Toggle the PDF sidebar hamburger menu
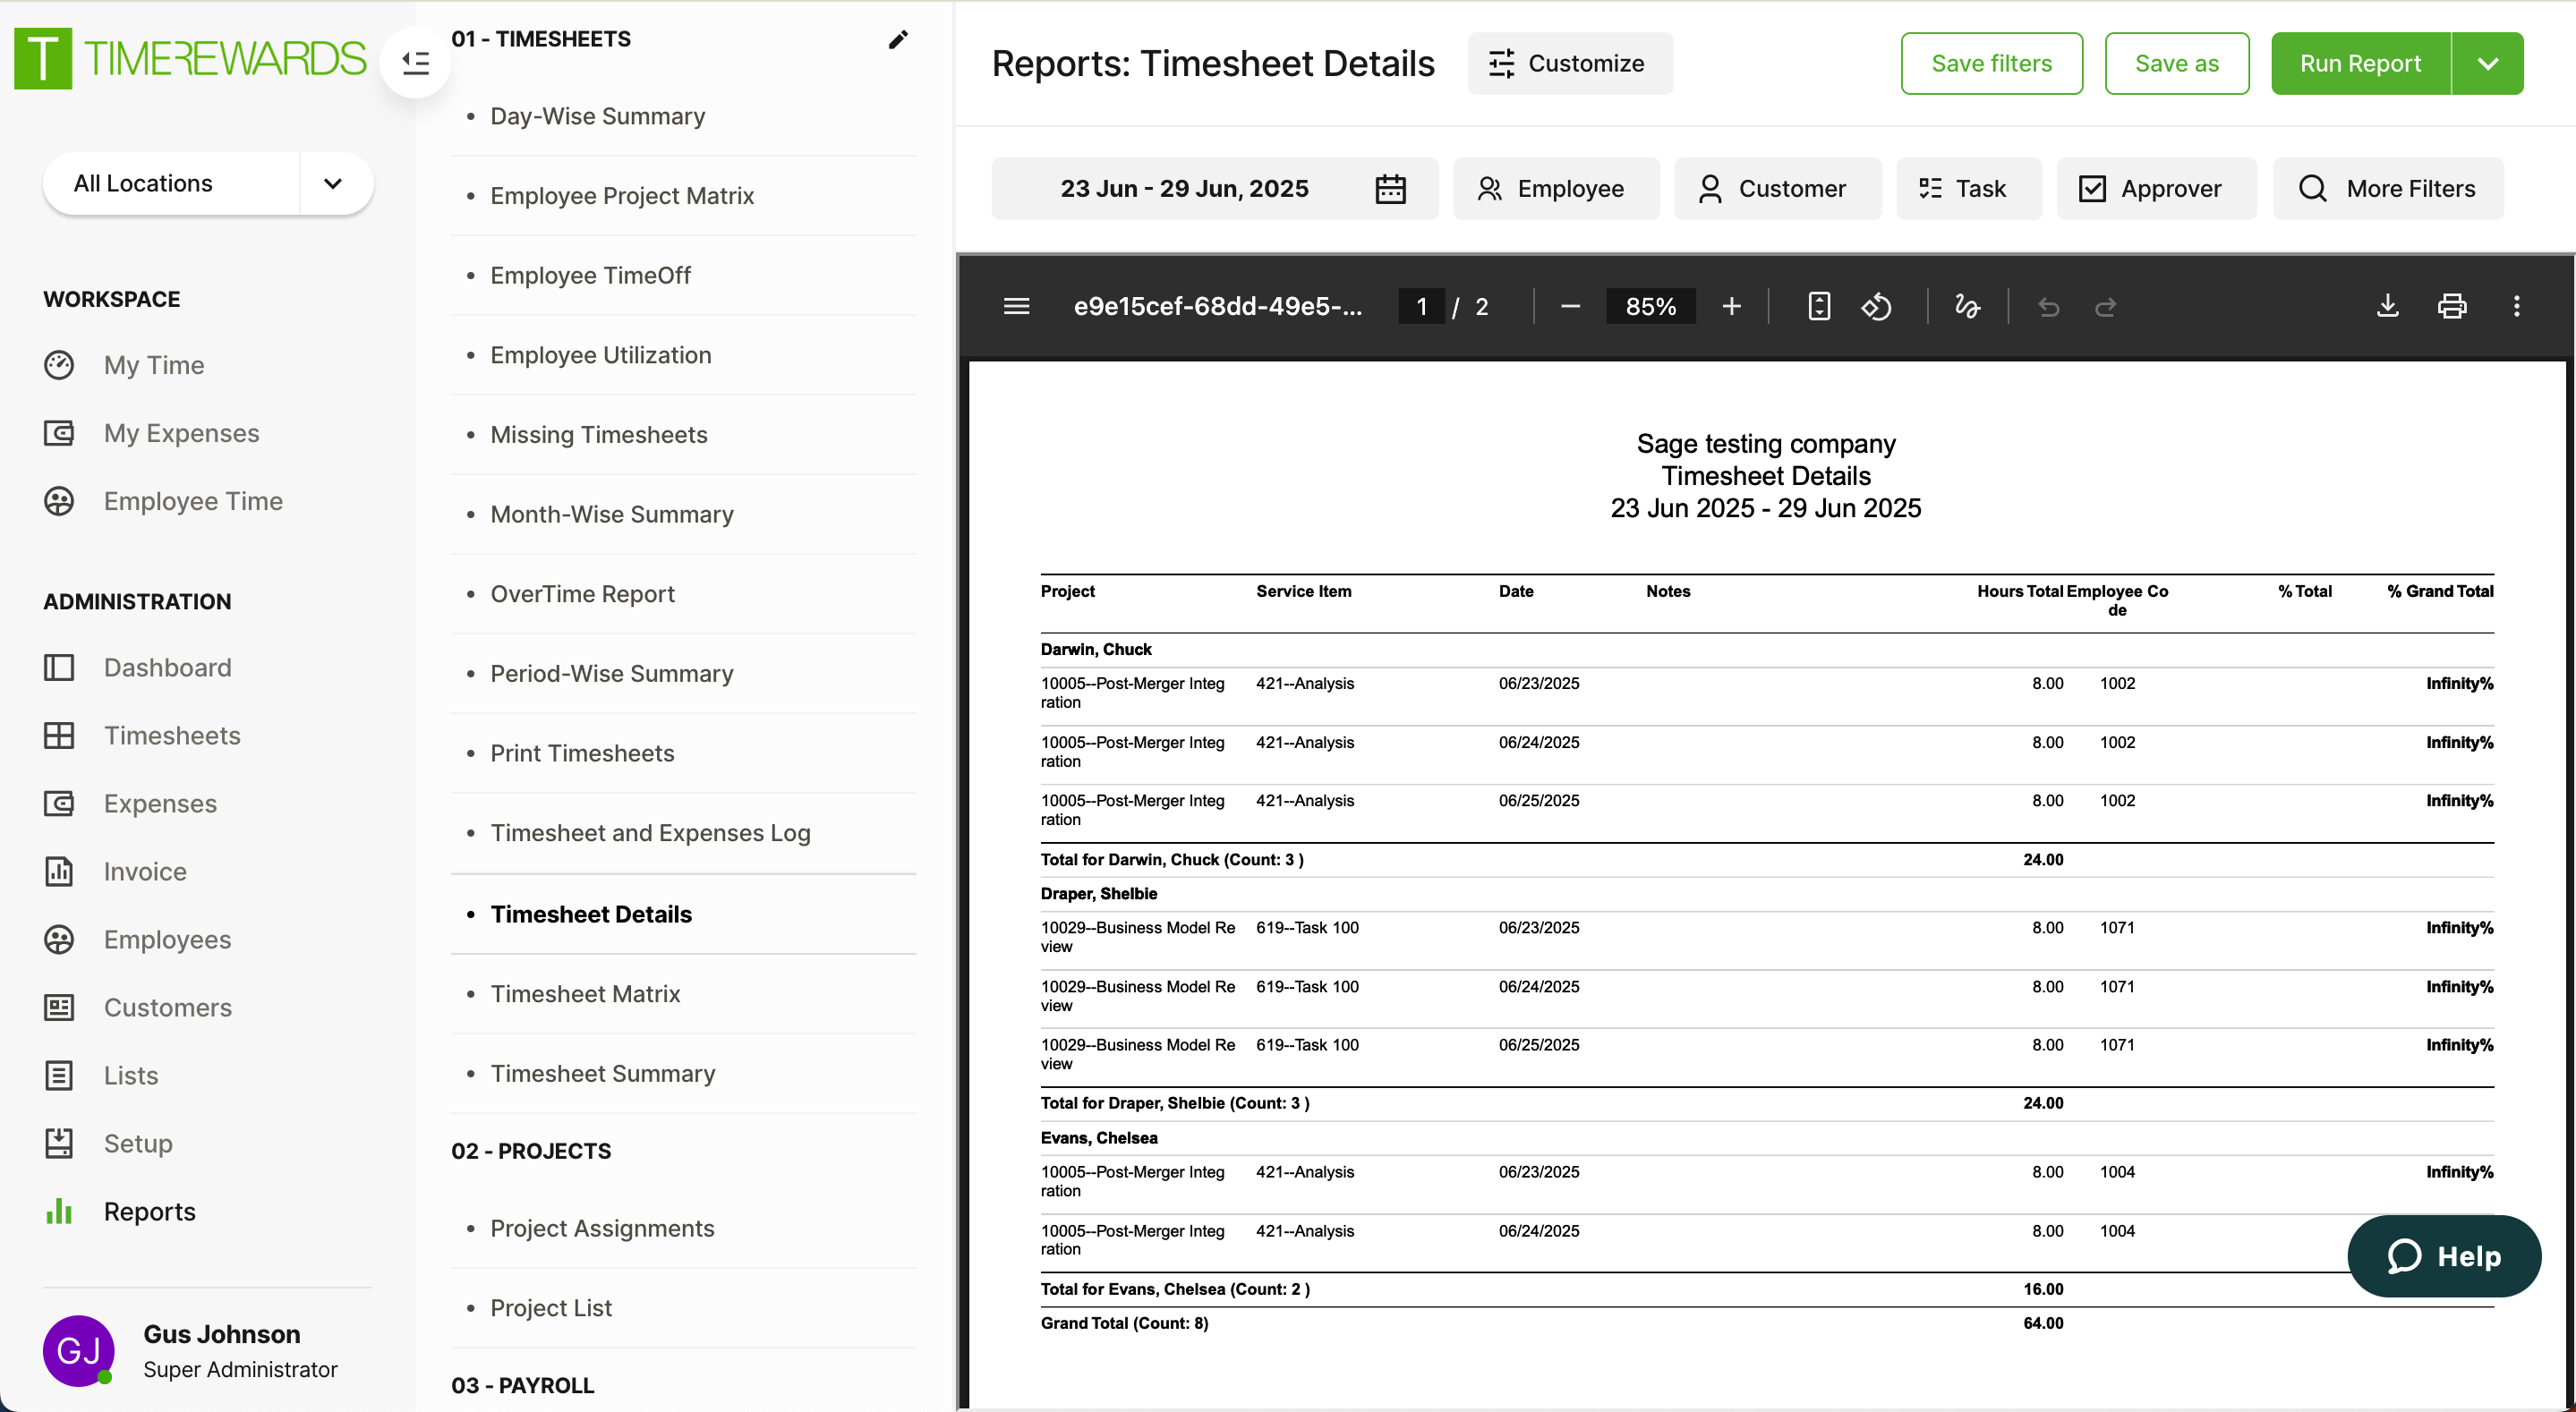The width and height of the screenshot is (2576, 1412). pos(1016,306)
